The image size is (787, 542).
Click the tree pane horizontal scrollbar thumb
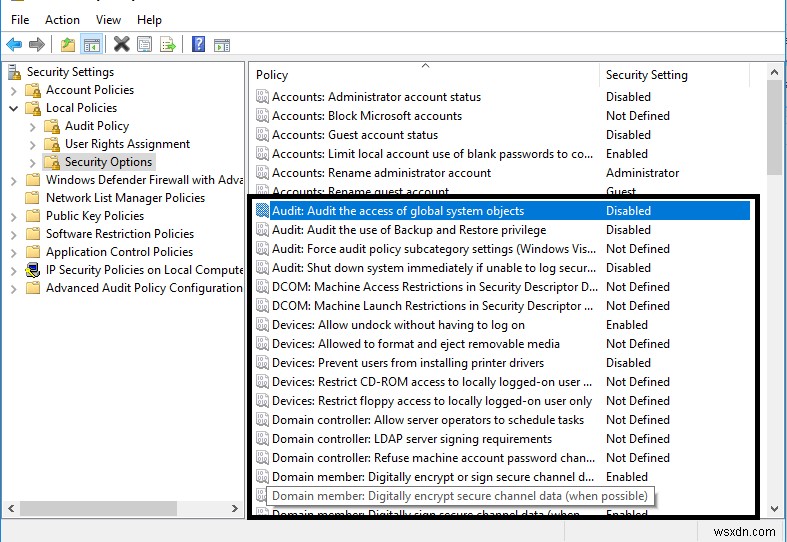[x=98, y=508]
